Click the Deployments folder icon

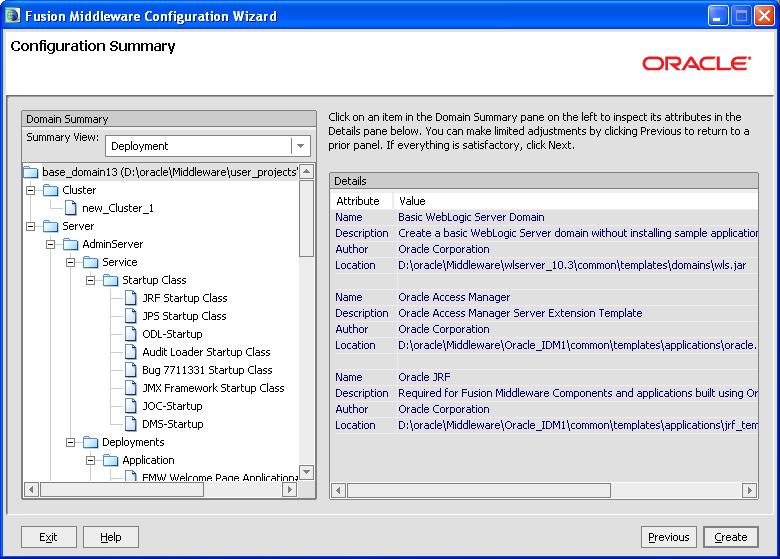[x=91, y=442]
